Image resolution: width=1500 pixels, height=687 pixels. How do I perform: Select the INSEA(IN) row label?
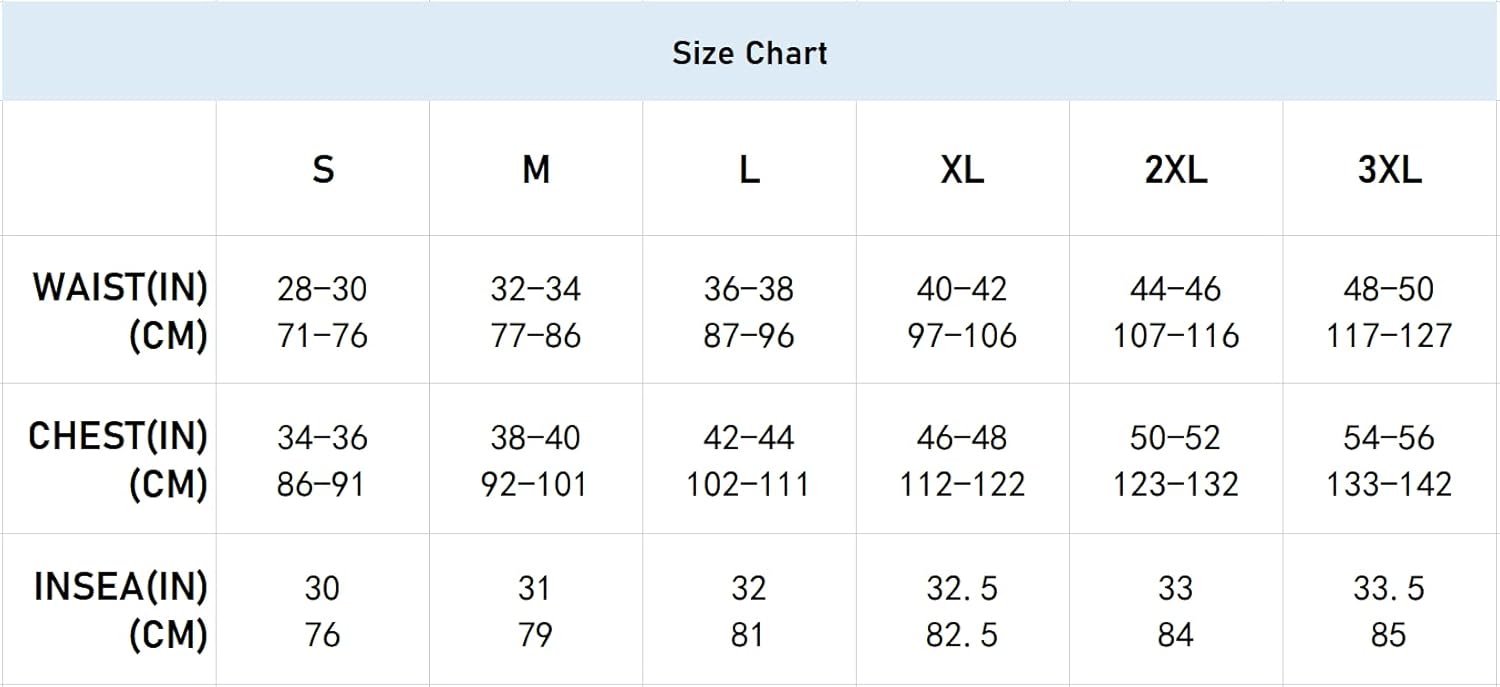(120, 586)
